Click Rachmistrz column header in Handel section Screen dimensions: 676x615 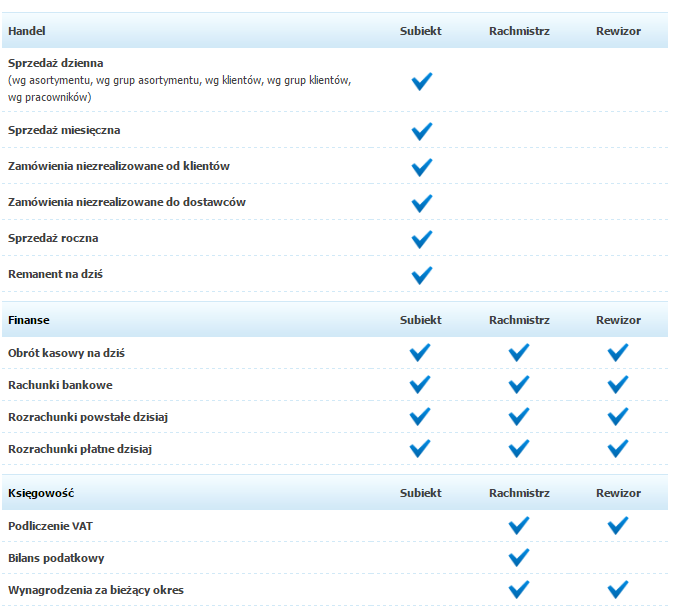coord(519,31)
